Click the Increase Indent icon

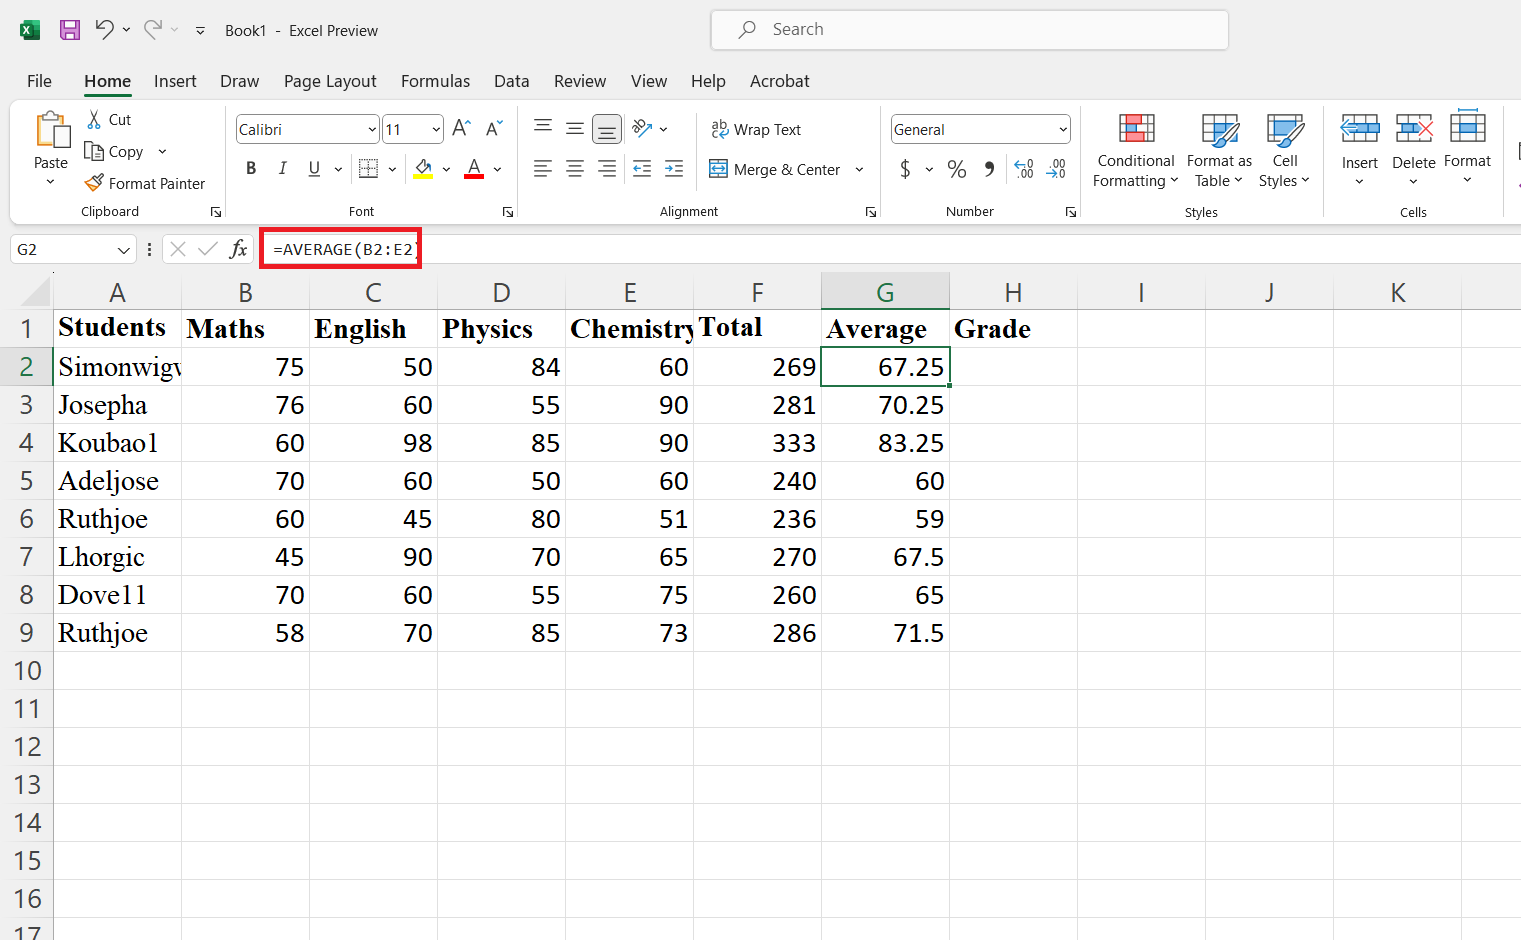pyautogui.click(x=674, y=169)
